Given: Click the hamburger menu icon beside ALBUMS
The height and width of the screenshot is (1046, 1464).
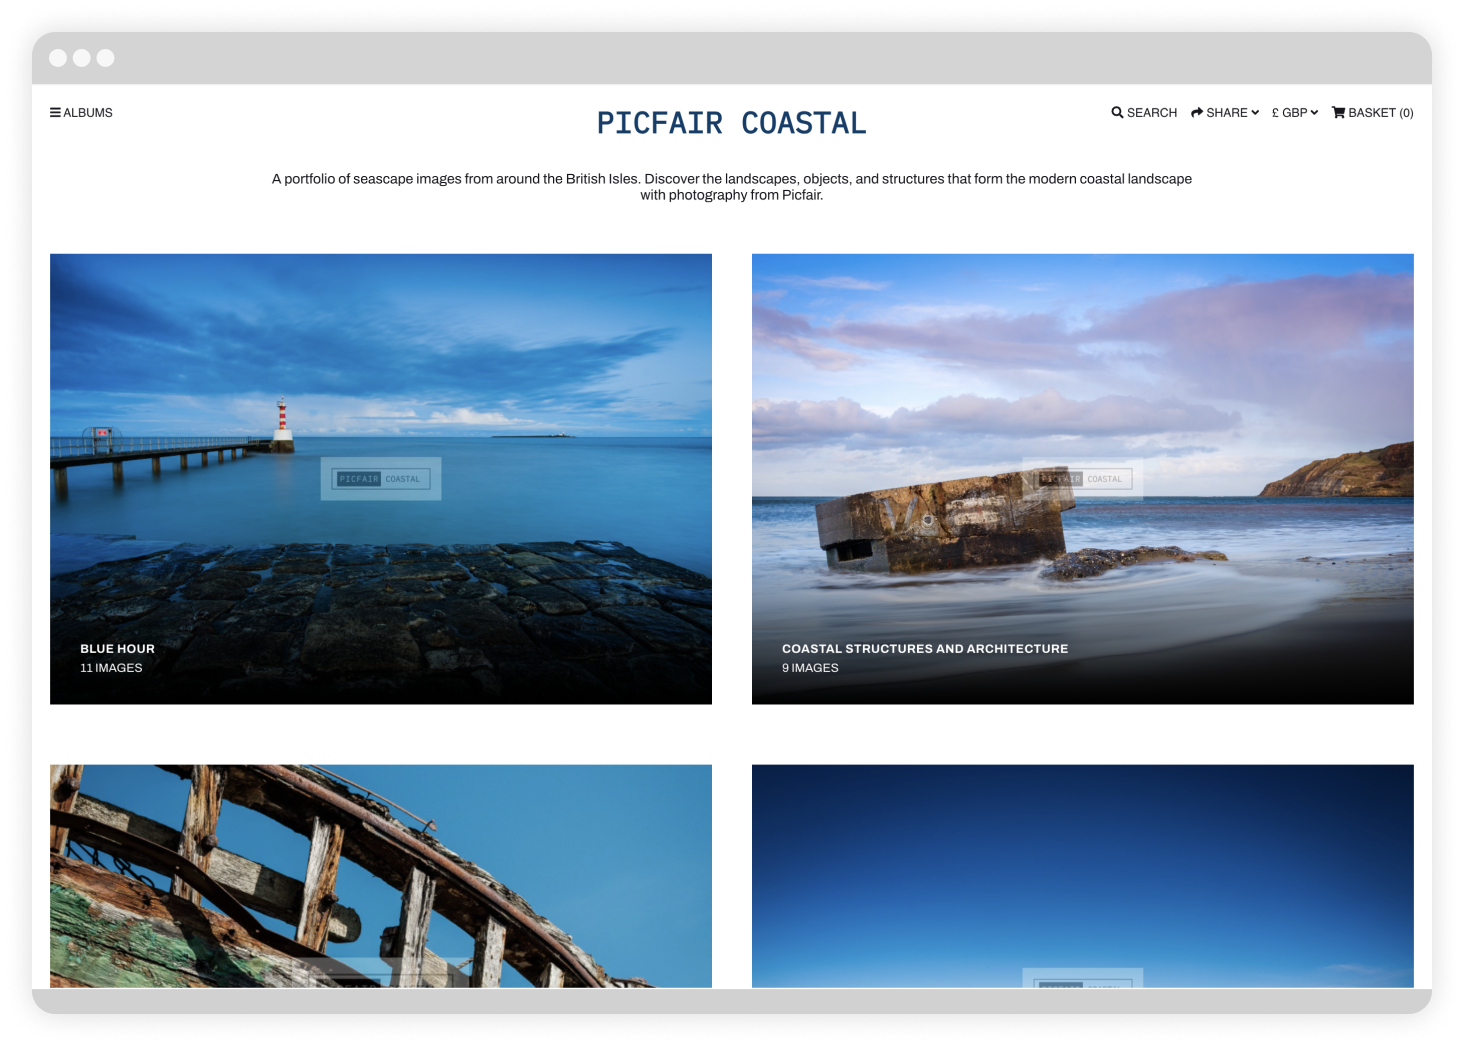Looking at the screenshot, I should (55, 112).
